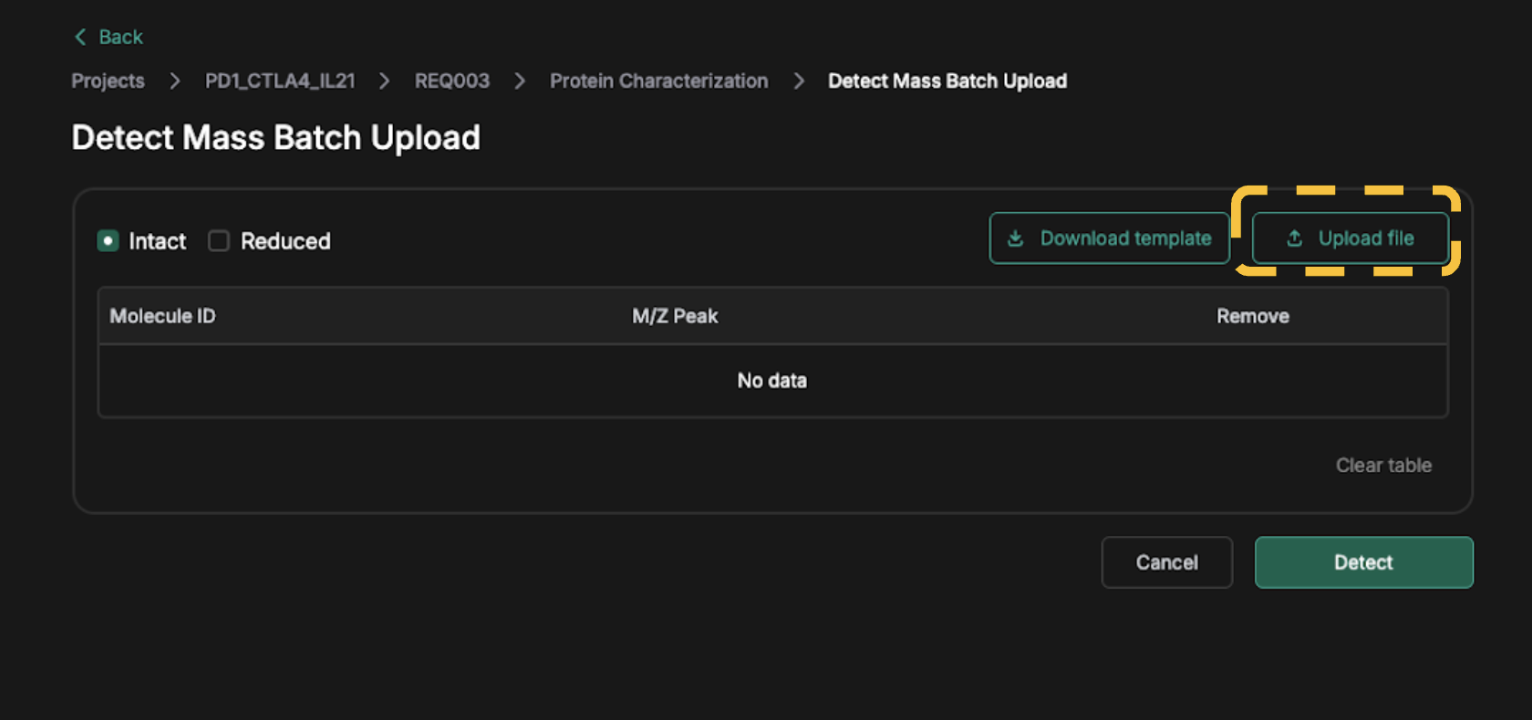Viewport: 1532px width, 720px height.
Task: Click the Remove column header
Action: pyautogui.click(x=1252, y=316)
